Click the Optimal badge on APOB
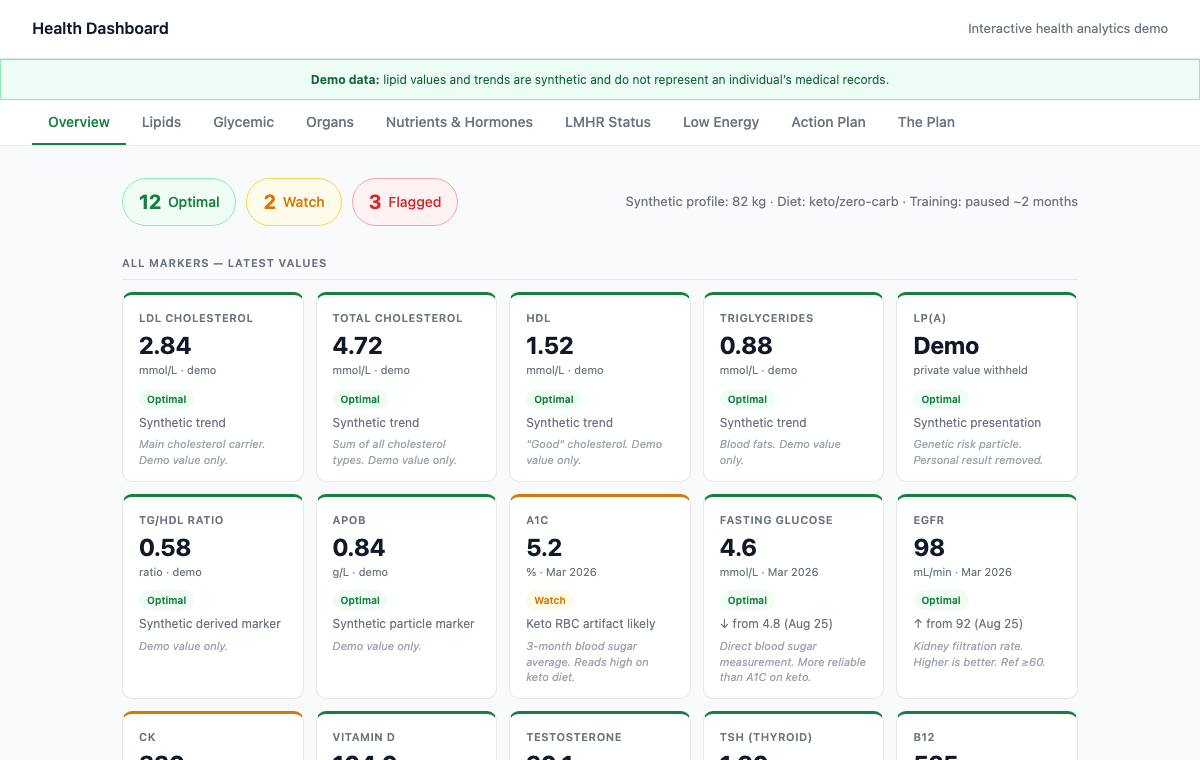This screenshot has width=1200, height=760. 360,601
